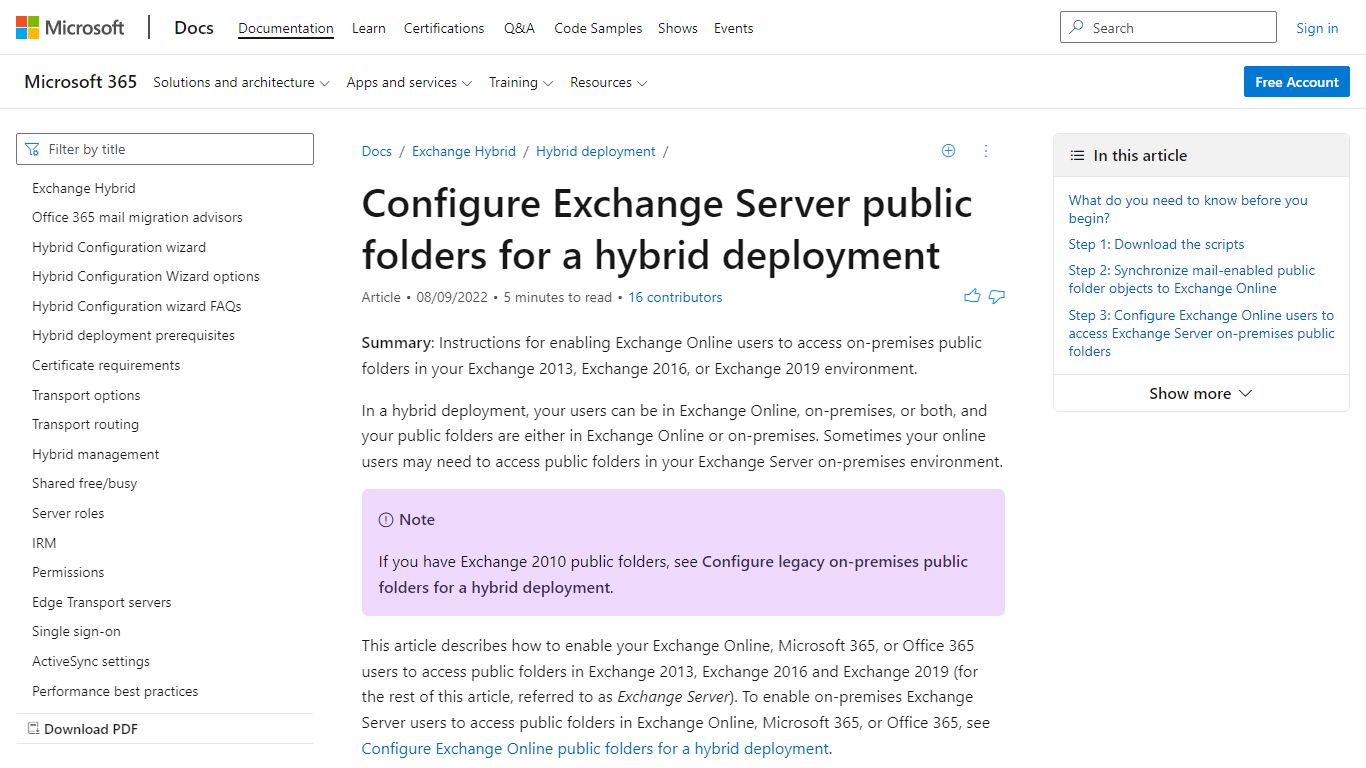Screen dimensions: 1366x768
Task: Click Download PDF text
Action: pyautogui.click(x=91, y=729)
